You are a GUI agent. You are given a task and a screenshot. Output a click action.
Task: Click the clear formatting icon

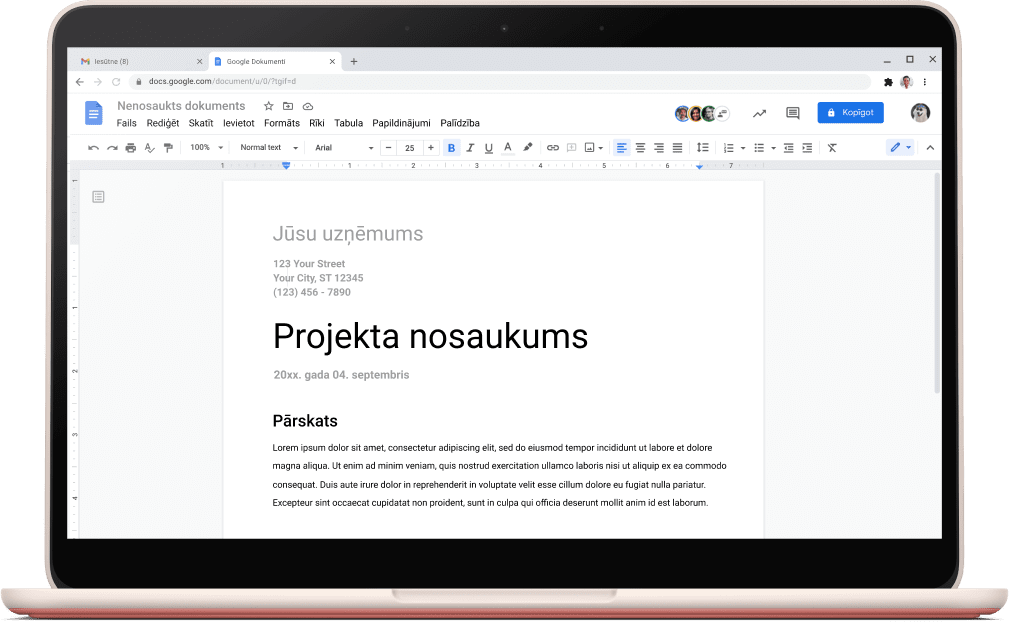[832, 148]
